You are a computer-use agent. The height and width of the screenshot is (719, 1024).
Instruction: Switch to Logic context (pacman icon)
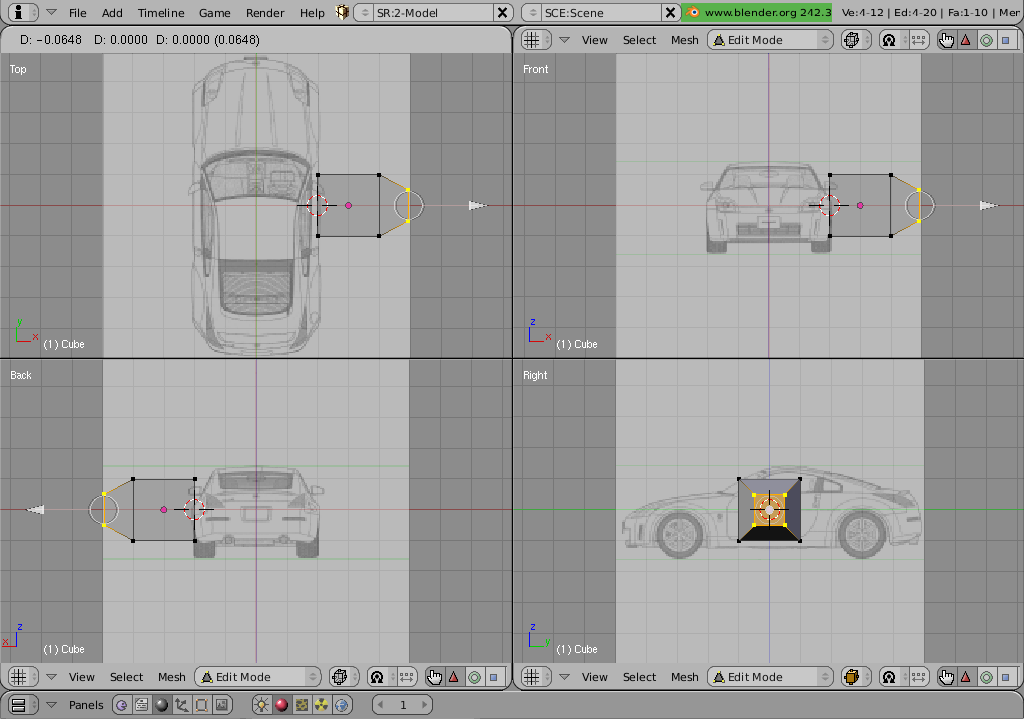pos(121,705)
